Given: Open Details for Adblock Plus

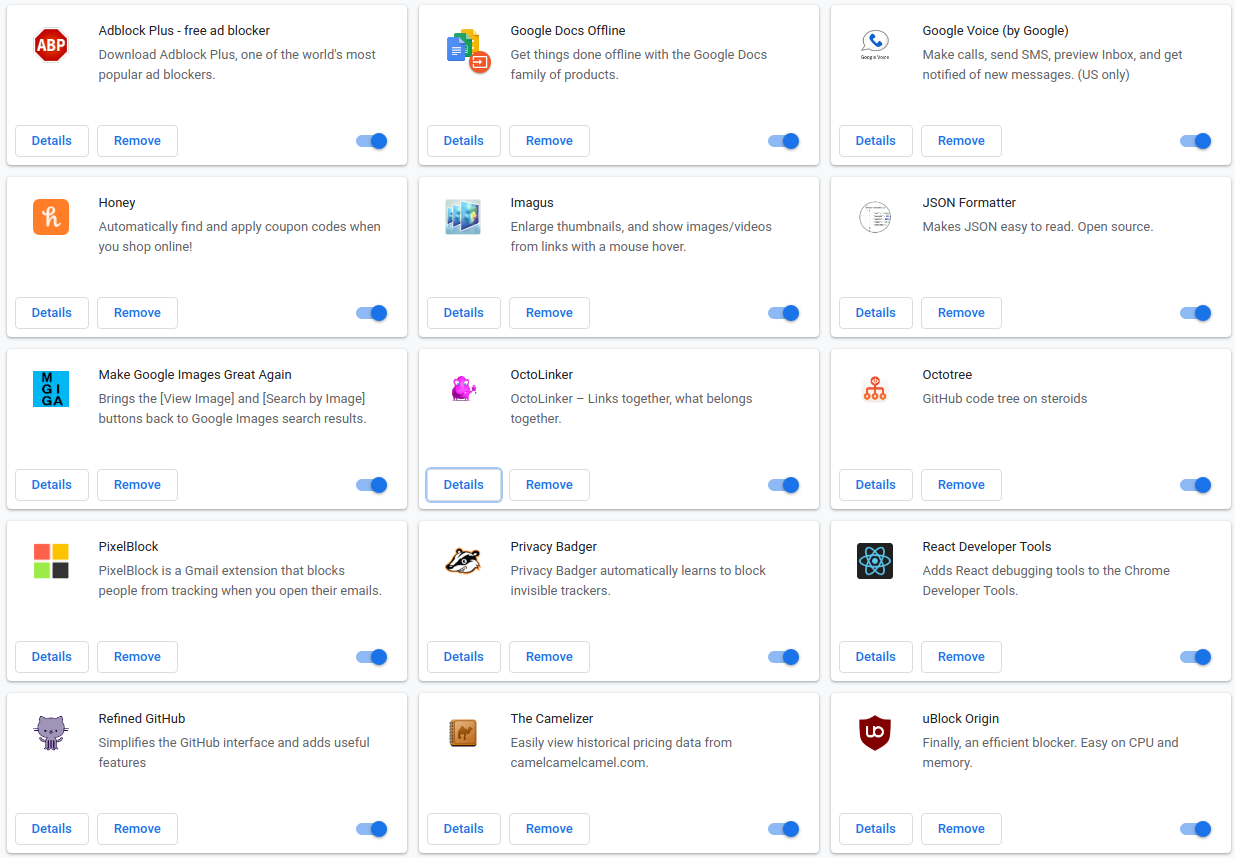Looking at the screenshot, I should pyautogui.click(x=52, y=141).
